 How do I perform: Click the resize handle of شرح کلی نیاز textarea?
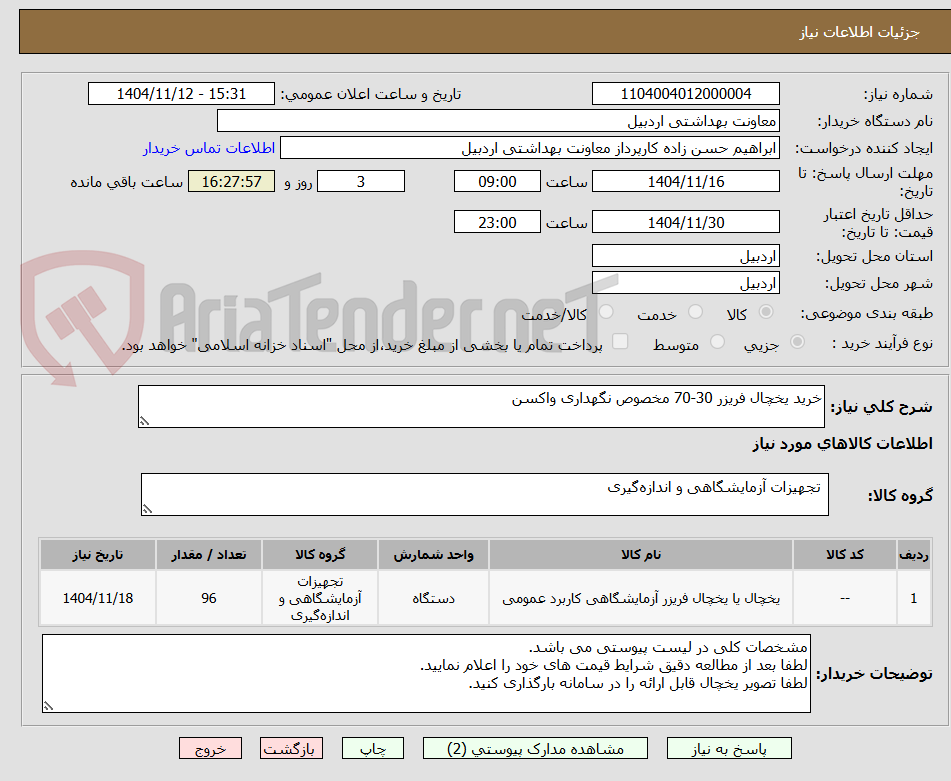click(x=144, y=421)
